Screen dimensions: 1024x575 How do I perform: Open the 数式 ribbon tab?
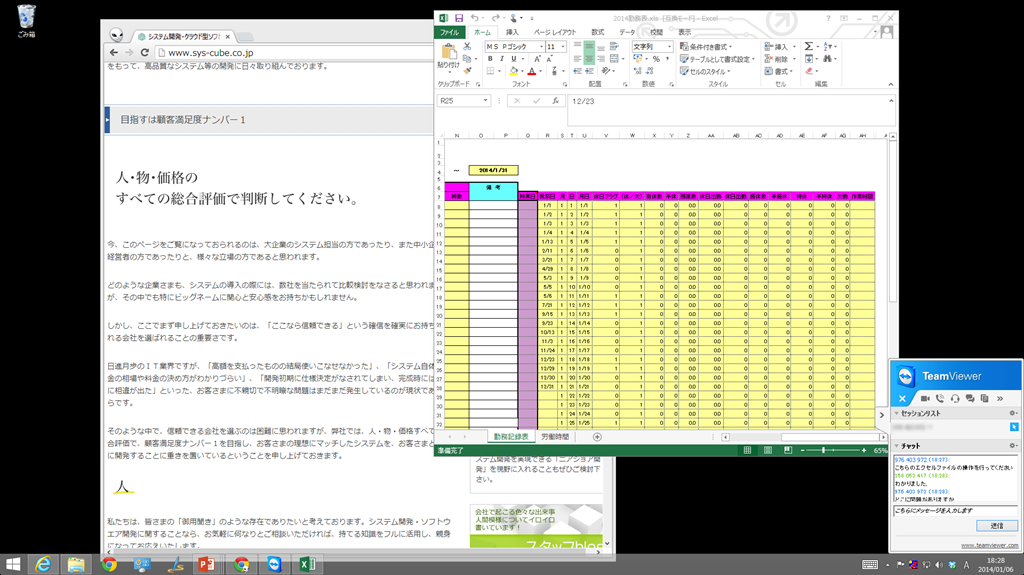(x=598, y=32)
